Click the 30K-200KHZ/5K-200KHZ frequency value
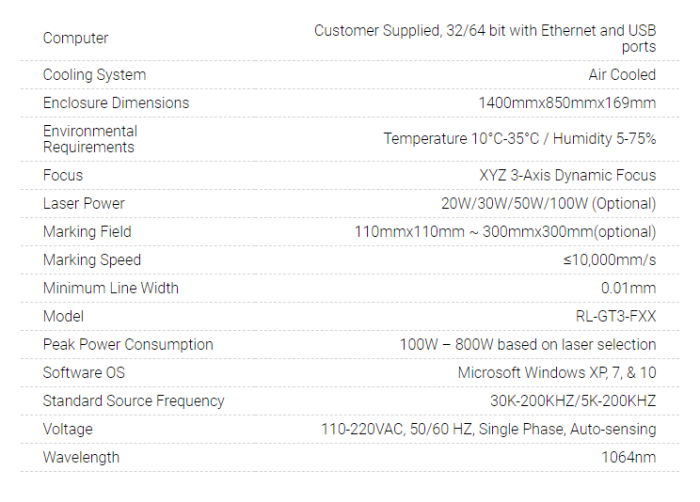 (573, 401)
